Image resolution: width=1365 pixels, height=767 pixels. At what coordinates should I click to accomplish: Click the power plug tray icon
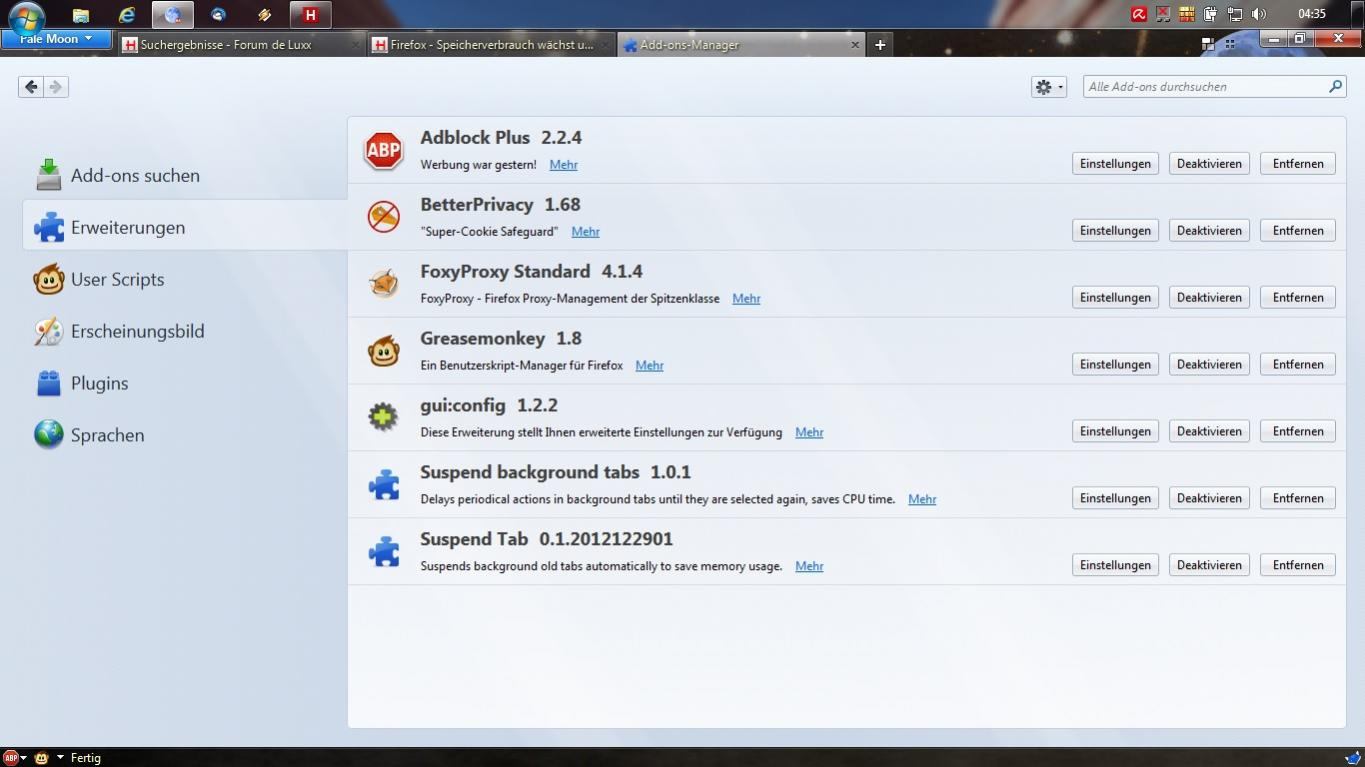coord(1210,14)
